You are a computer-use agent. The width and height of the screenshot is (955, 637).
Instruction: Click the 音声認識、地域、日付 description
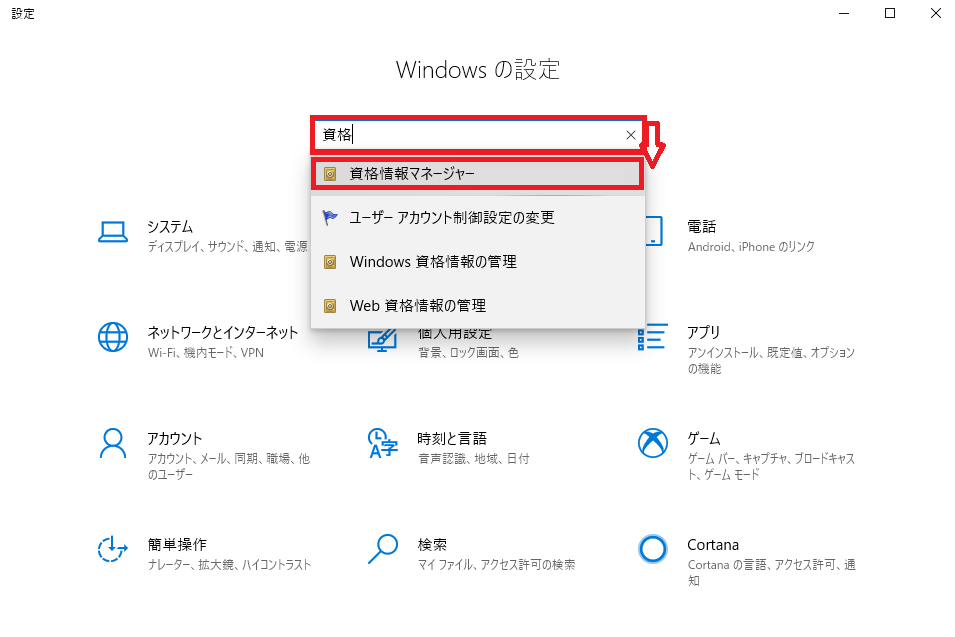point(474,459)
